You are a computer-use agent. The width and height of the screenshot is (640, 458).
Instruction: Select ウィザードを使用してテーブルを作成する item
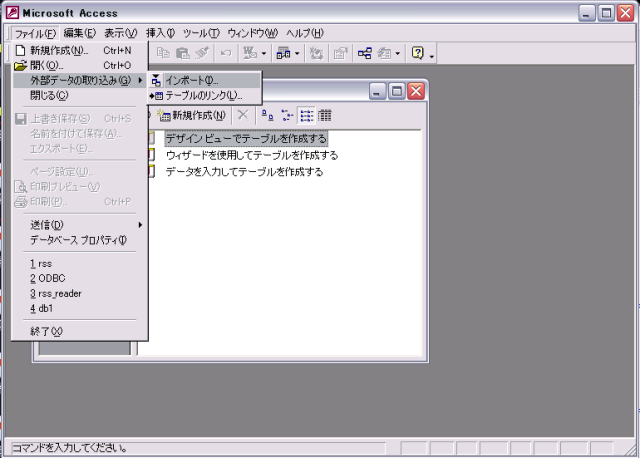tap(252, 155)
